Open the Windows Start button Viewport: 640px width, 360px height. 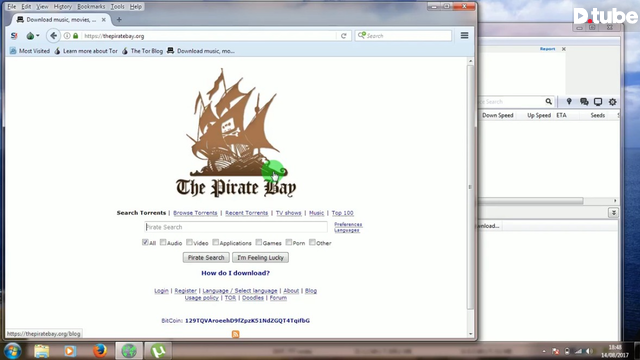click(x=13, y=351)
